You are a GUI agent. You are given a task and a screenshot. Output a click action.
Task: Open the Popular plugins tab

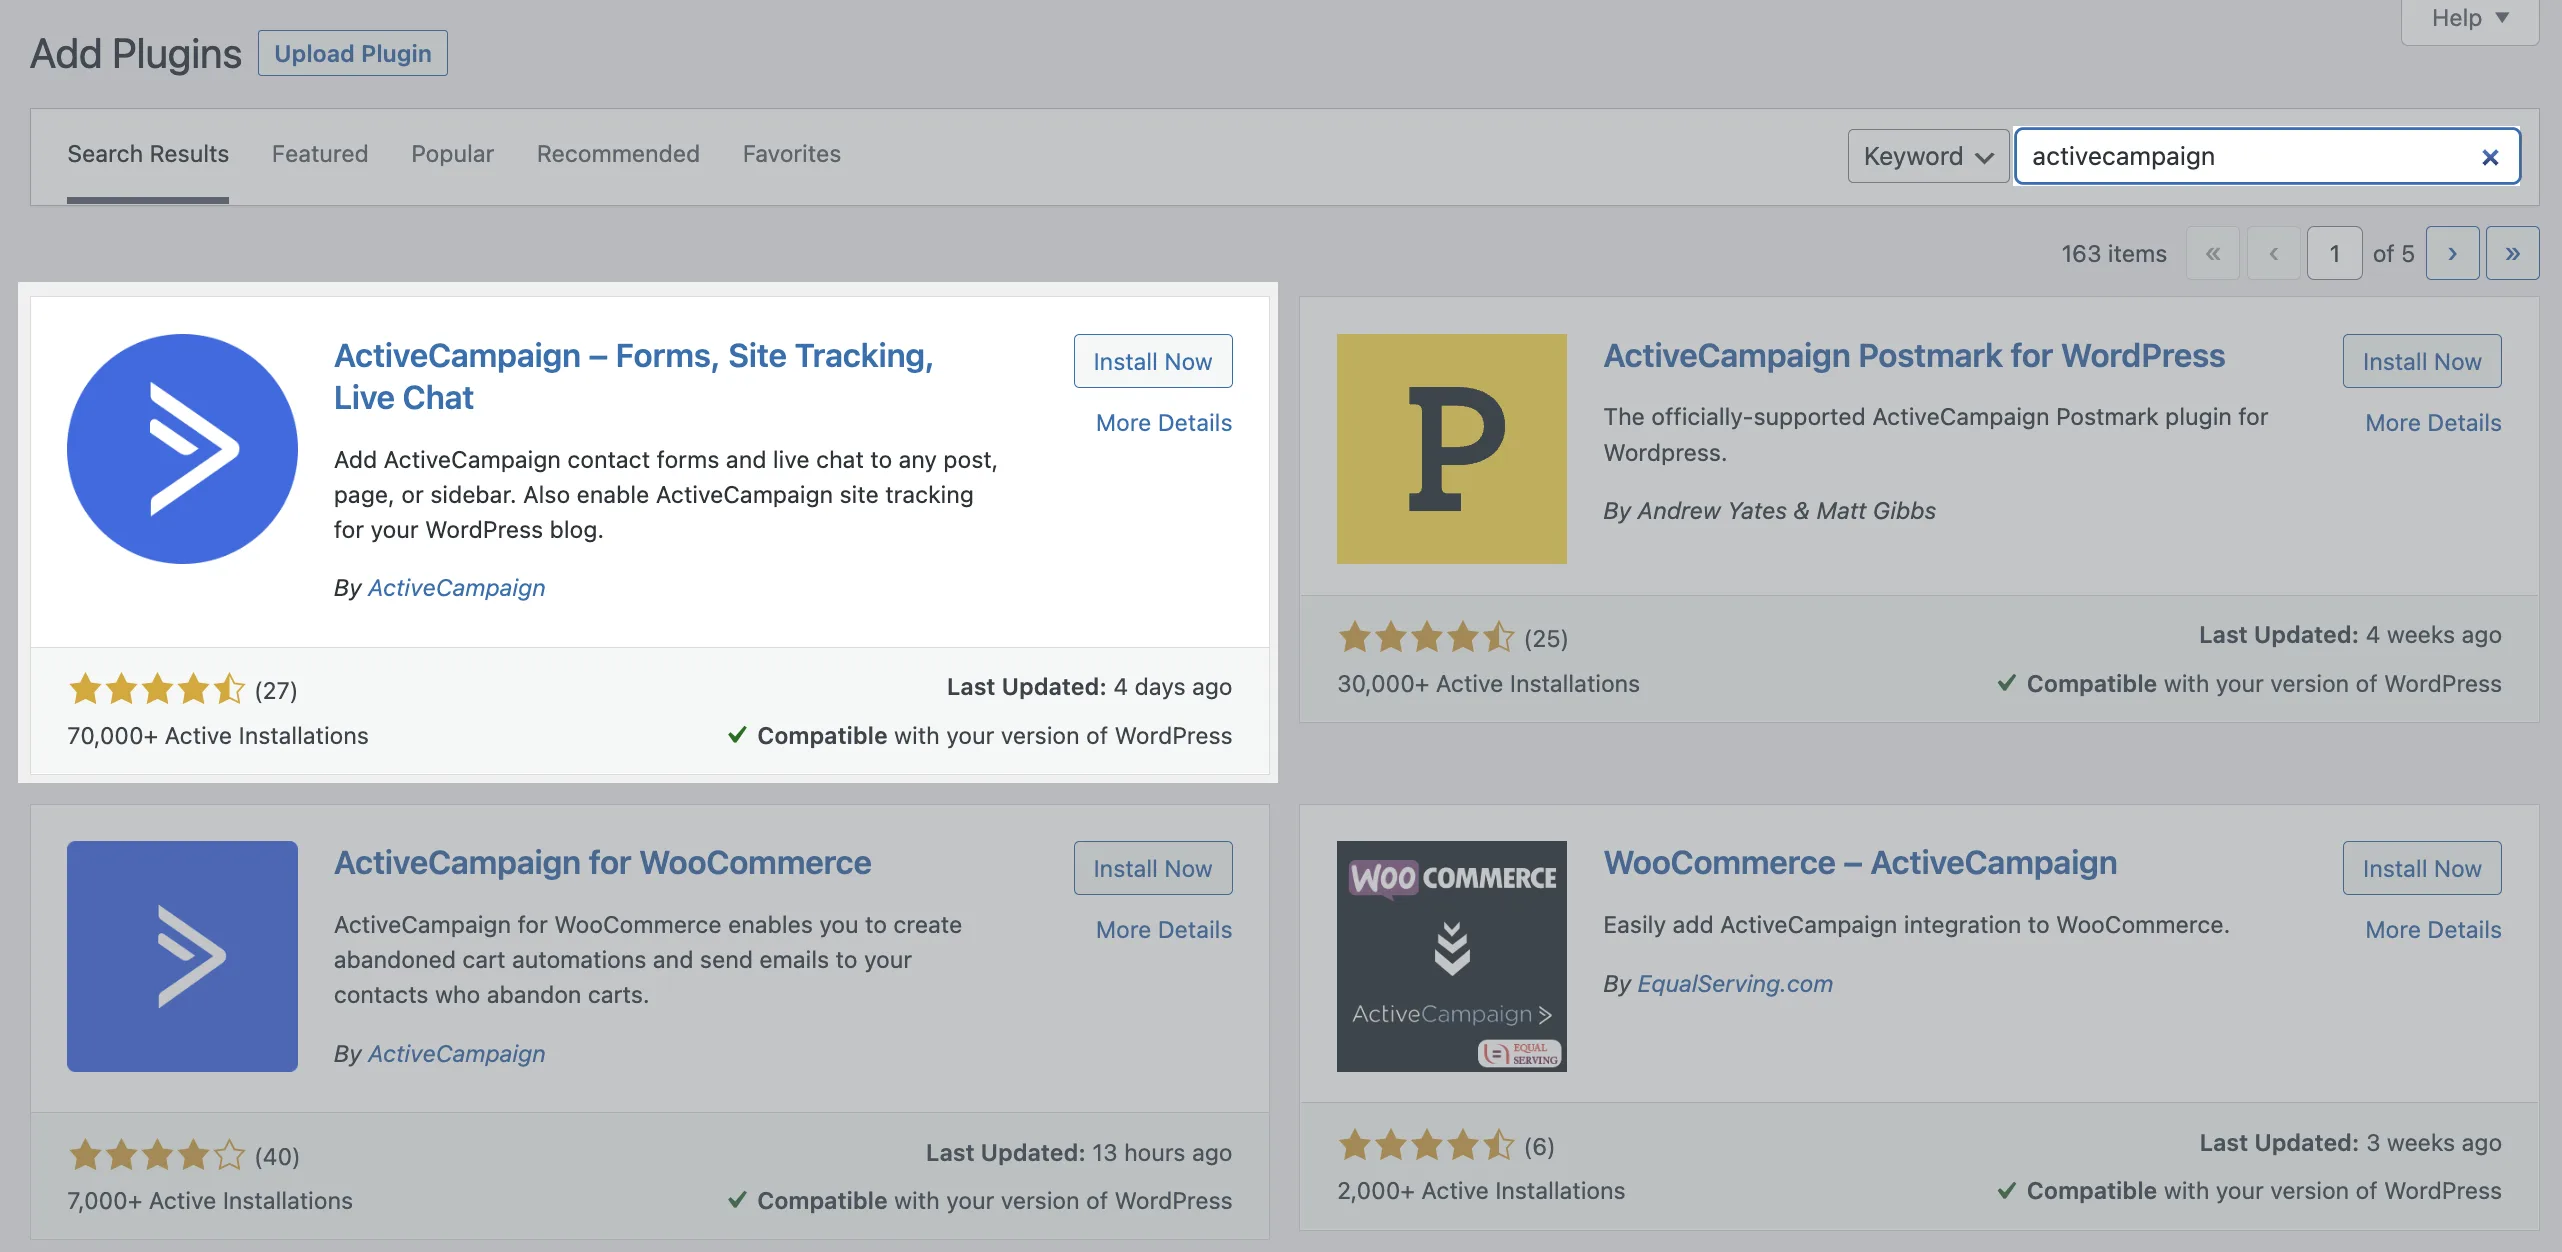click(x=452, y=154)
